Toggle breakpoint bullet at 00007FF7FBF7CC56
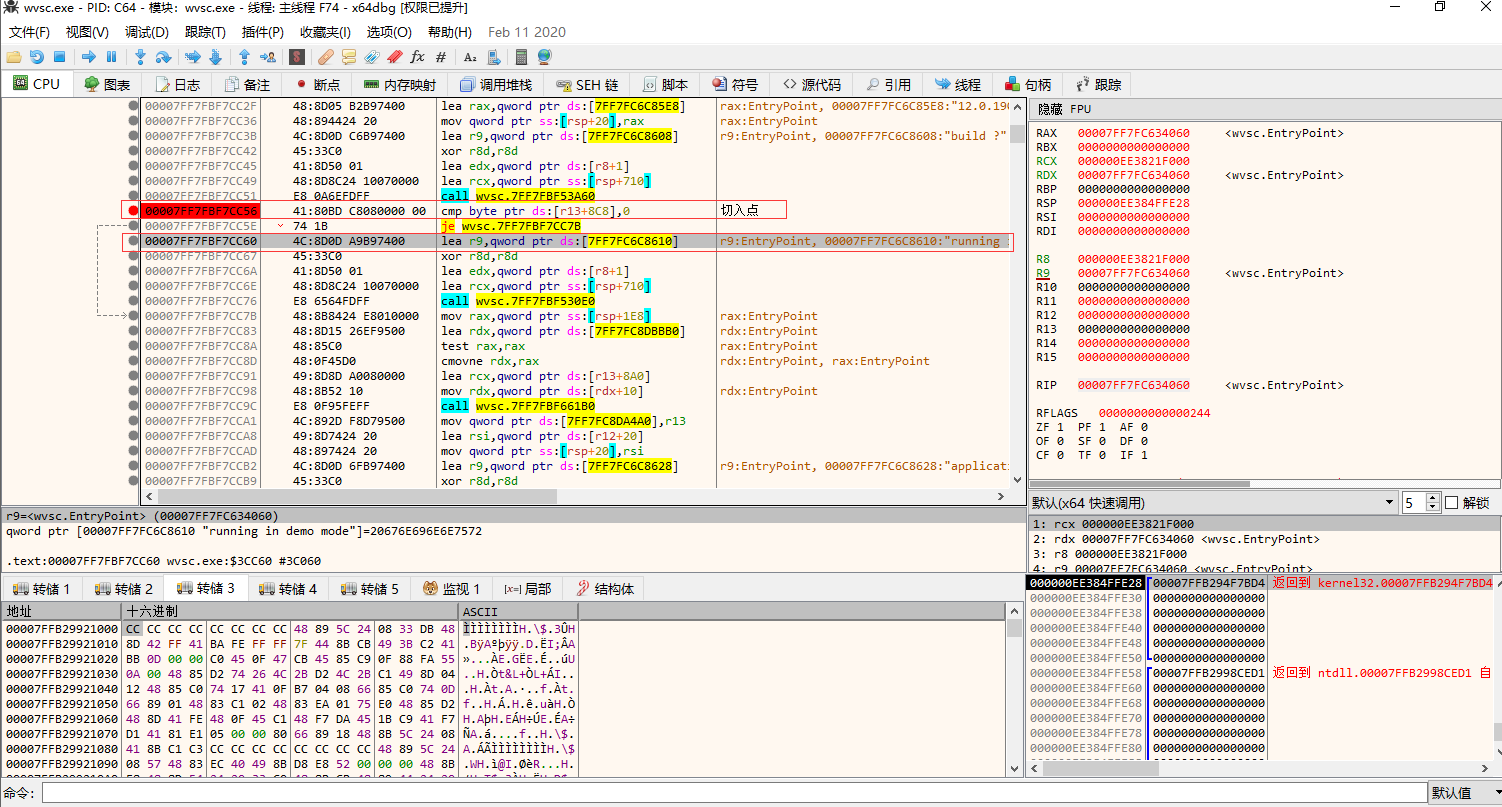 tap(133, 211)
